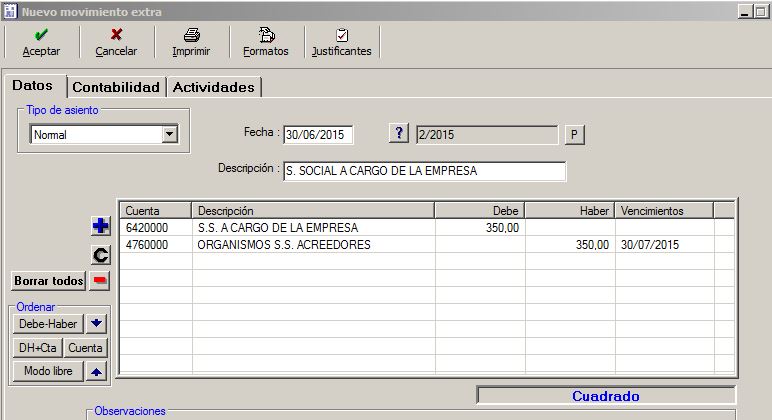Image resolution: width=772 pixels, height=420 pixels.
Task: Cancel the entry with red X
Action: tap(116, 43)
